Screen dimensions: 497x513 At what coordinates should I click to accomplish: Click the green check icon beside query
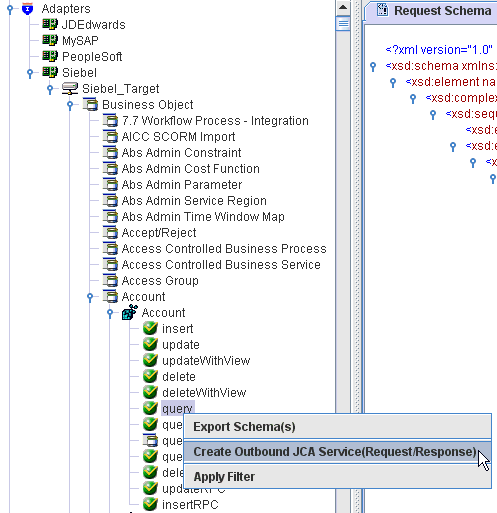click(150, 408)
